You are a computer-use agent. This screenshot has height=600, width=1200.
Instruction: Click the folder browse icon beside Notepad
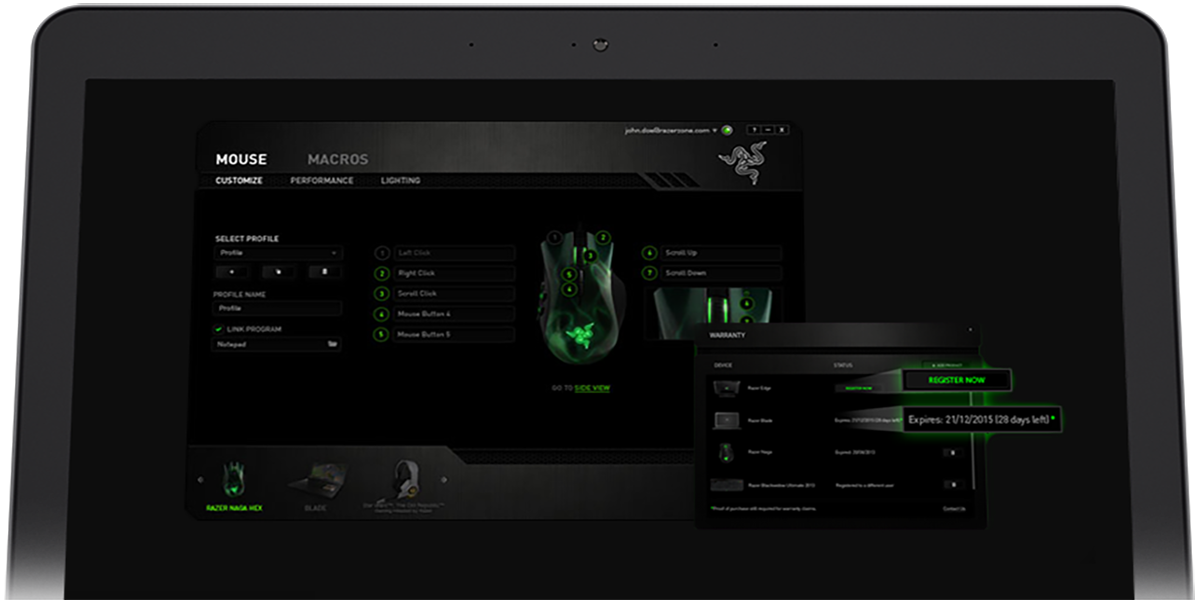[x=333, y=345]
